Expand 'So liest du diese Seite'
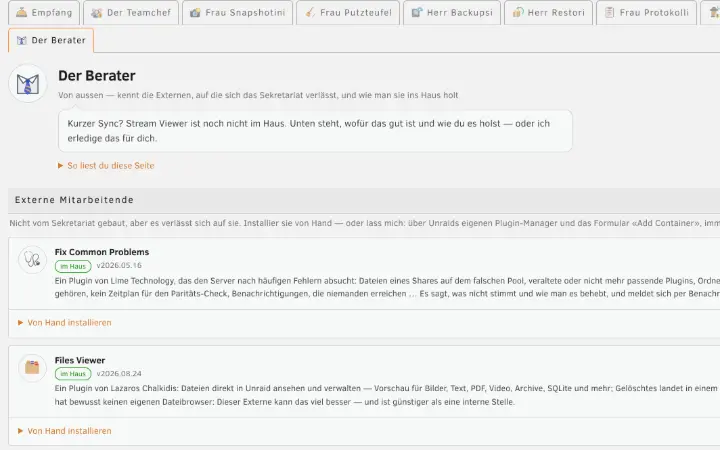 pos(106,166)
